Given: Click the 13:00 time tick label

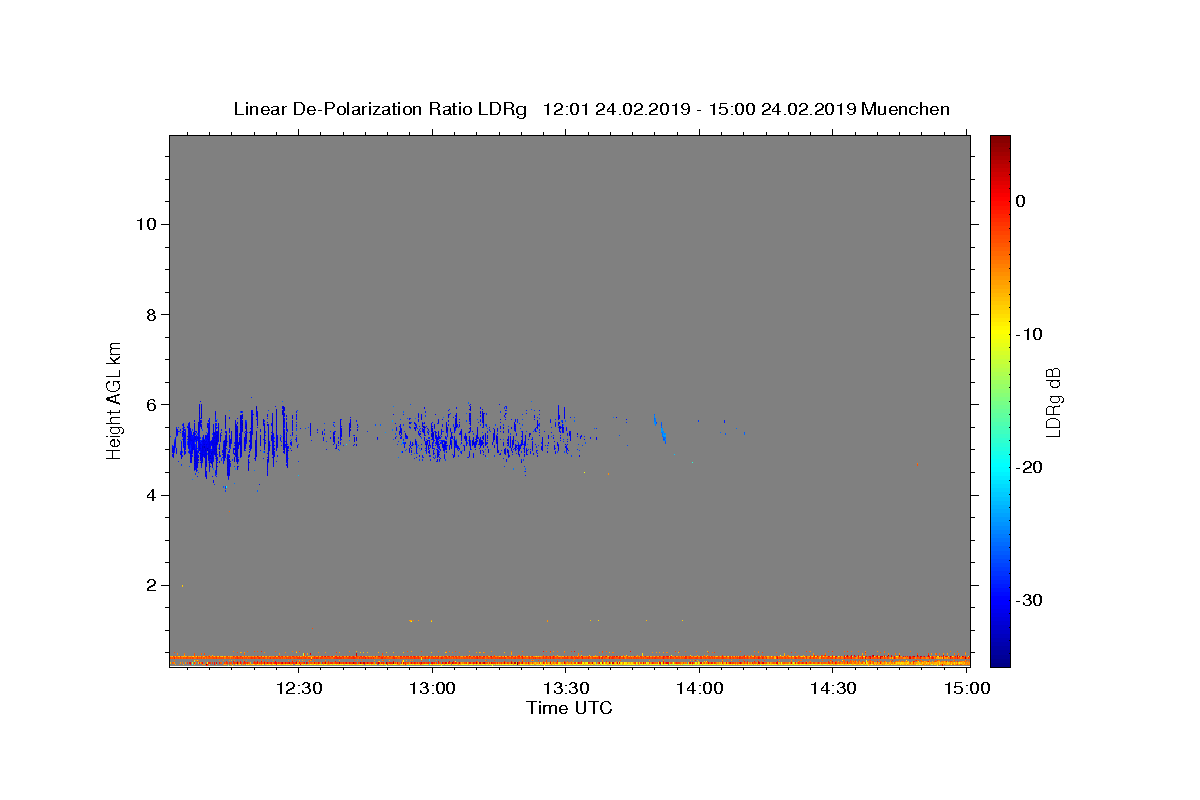Looking at the screenshot, I should tap(433, 688).
